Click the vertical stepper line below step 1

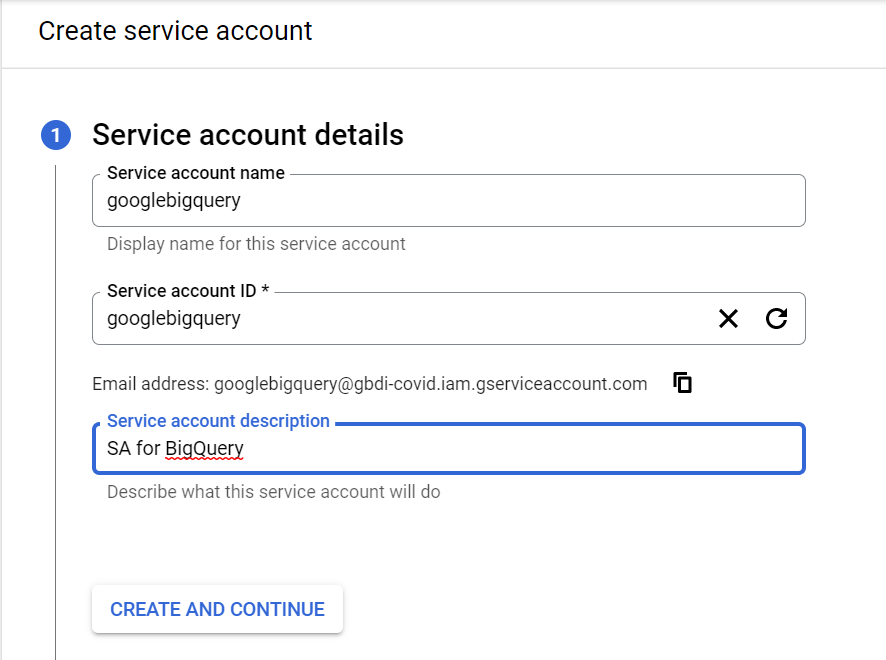click(x=56, y=400)
